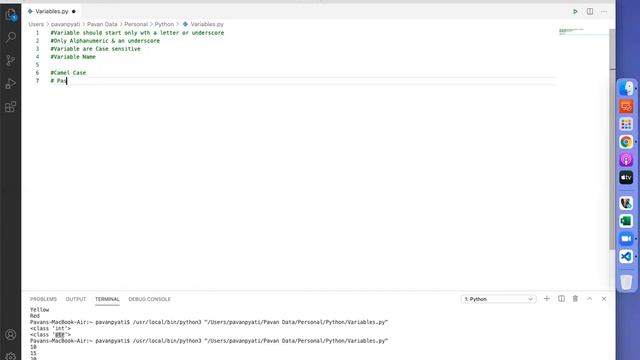This screenshot has height=360, width=640.
Task: Open the Source Control view
Action: 11,60
